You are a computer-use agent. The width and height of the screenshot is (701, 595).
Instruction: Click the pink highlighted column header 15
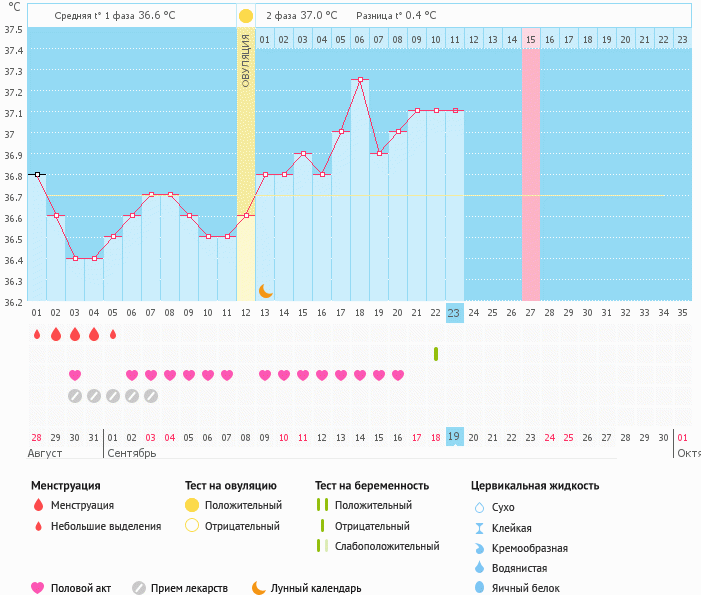point(530,39)
